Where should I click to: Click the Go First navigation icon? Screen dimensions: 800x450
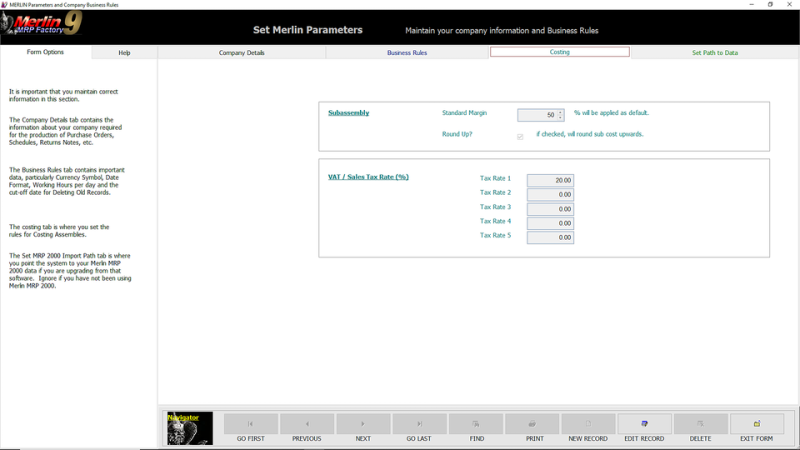tap(250, 424)
